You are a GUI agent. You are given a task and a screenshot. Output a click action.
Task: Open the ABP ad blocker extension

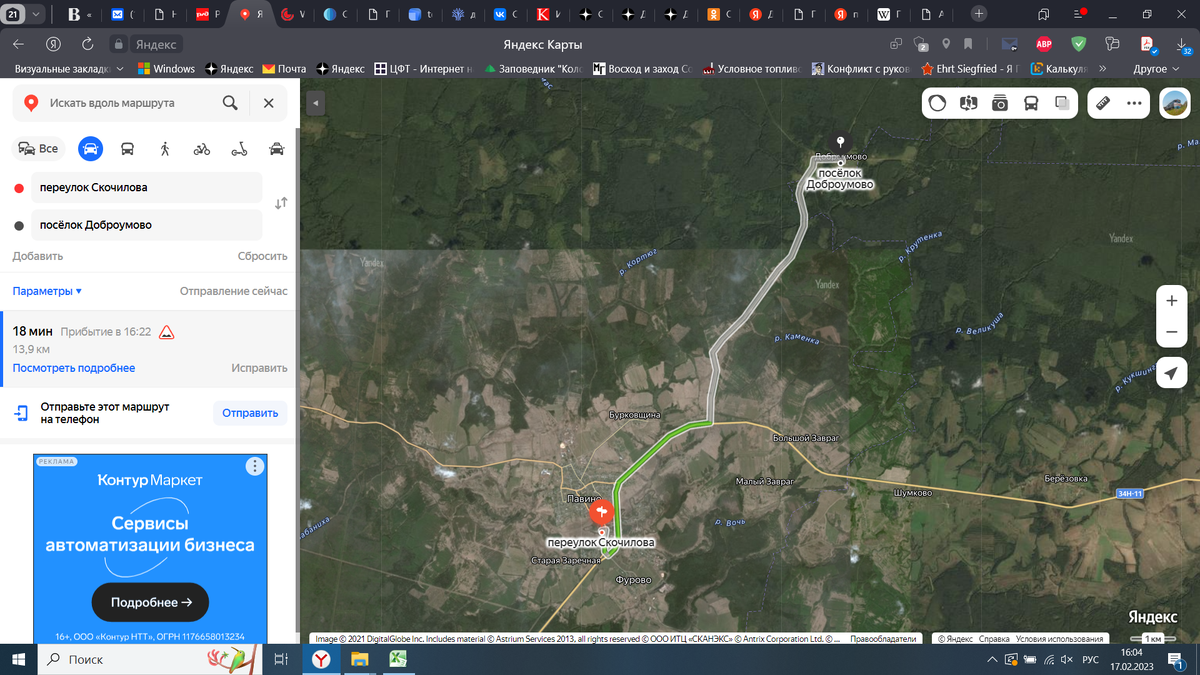coord(1044,44)
